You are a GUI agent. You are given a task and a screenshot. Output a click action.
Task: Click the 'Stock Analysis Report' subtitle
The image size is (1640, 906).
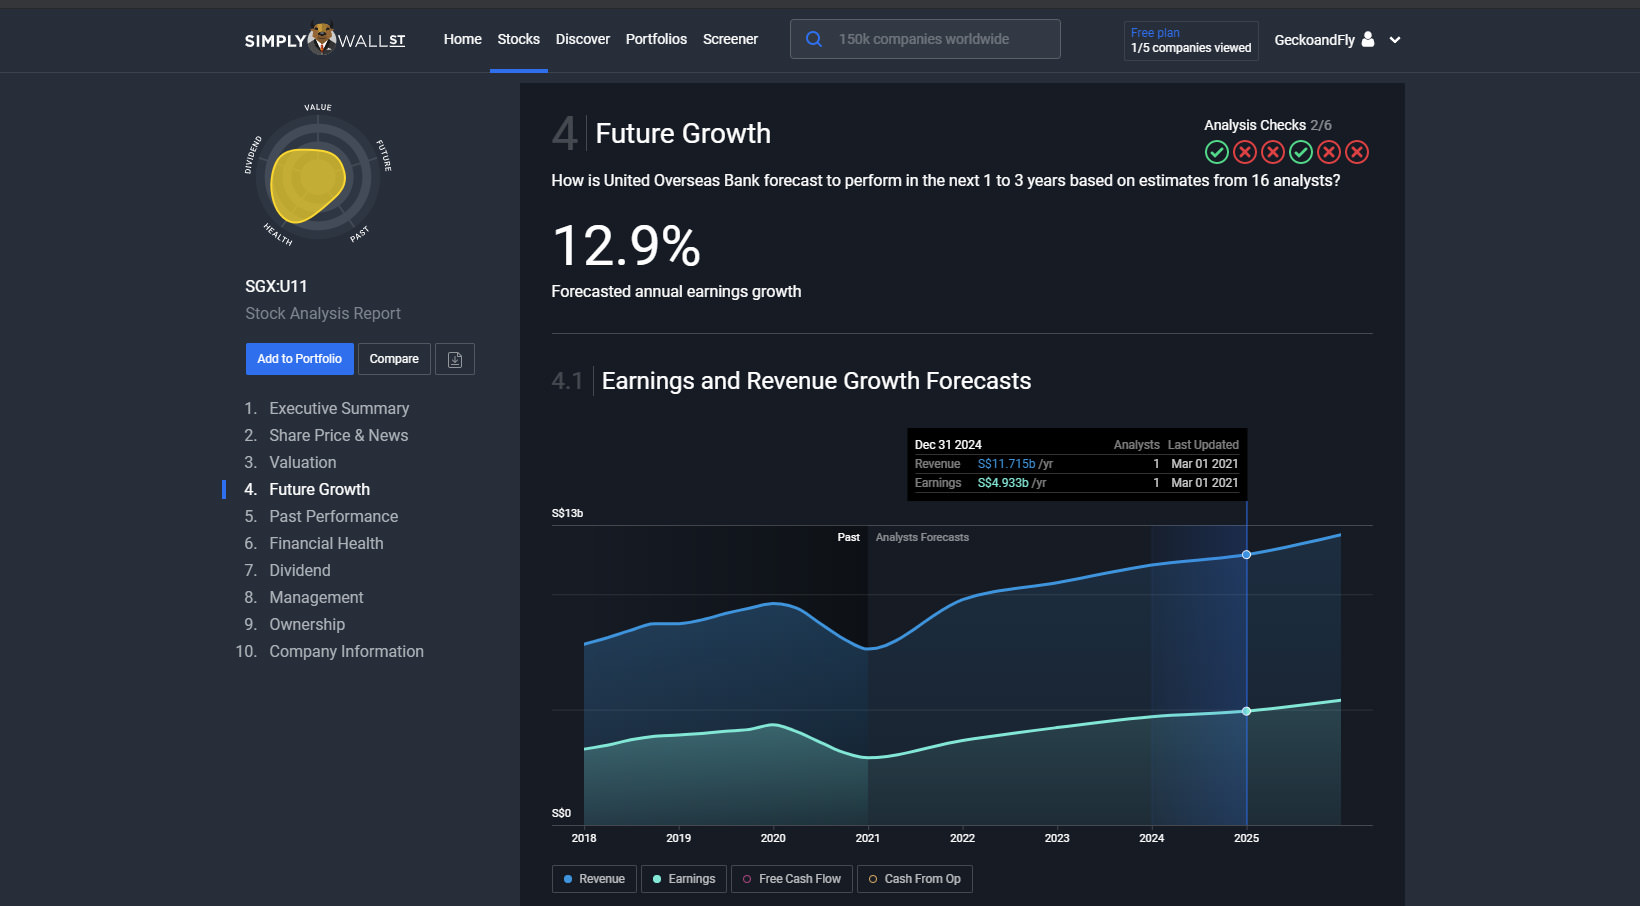[x=323, y=313]
